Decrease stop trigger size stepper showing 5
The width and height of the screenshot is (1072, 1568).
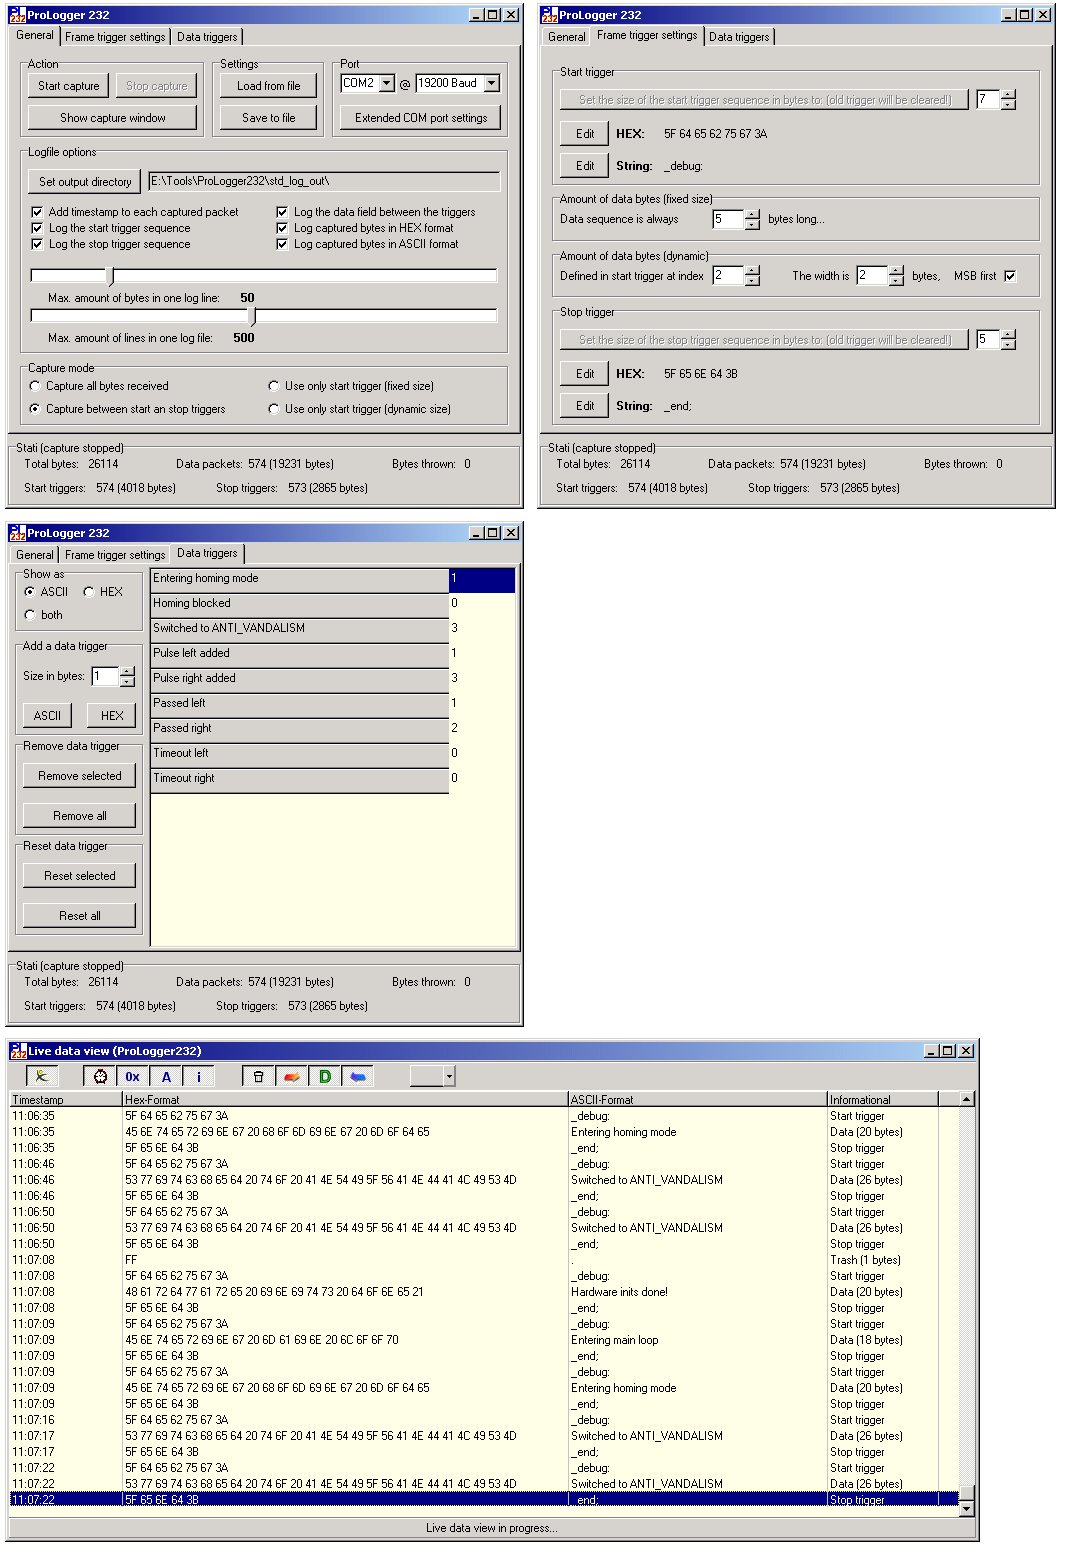(x=1008, y=345)
